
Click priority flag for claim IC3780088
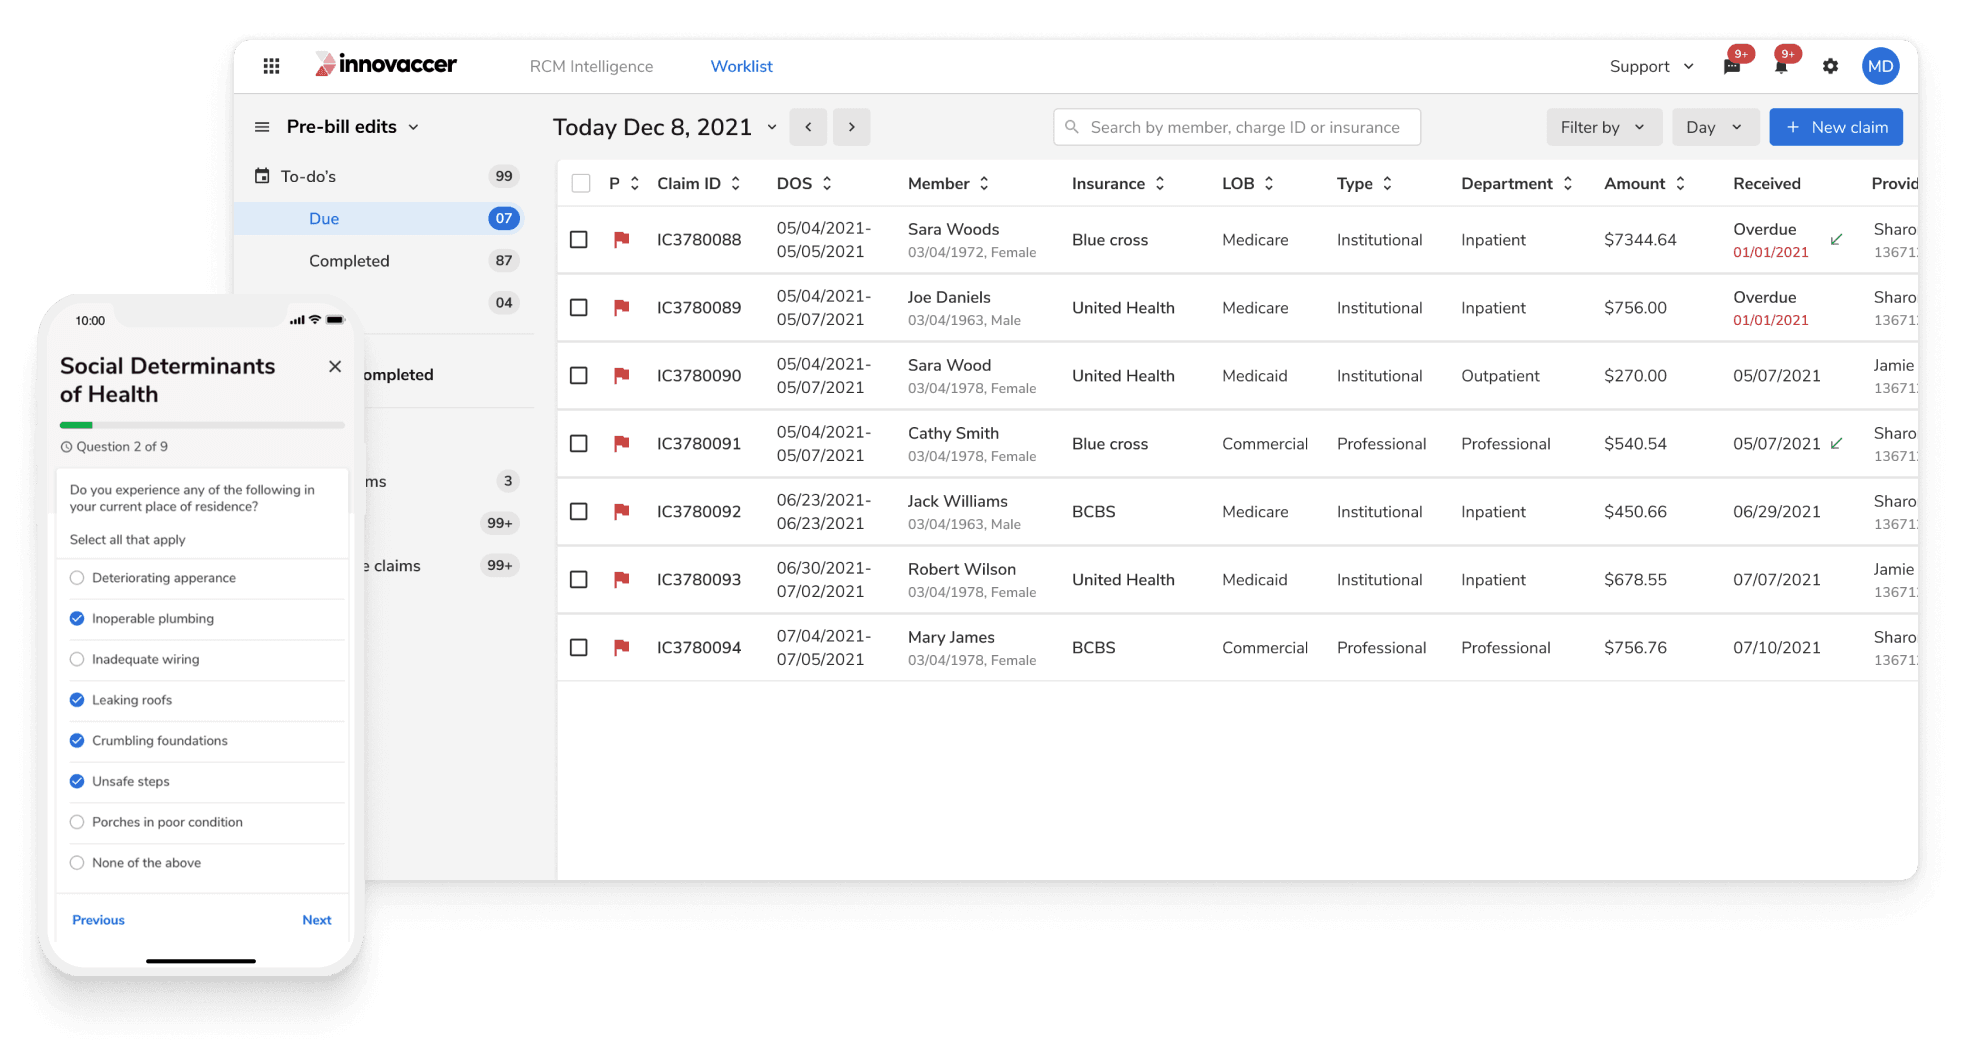click(x=621, y=239)
